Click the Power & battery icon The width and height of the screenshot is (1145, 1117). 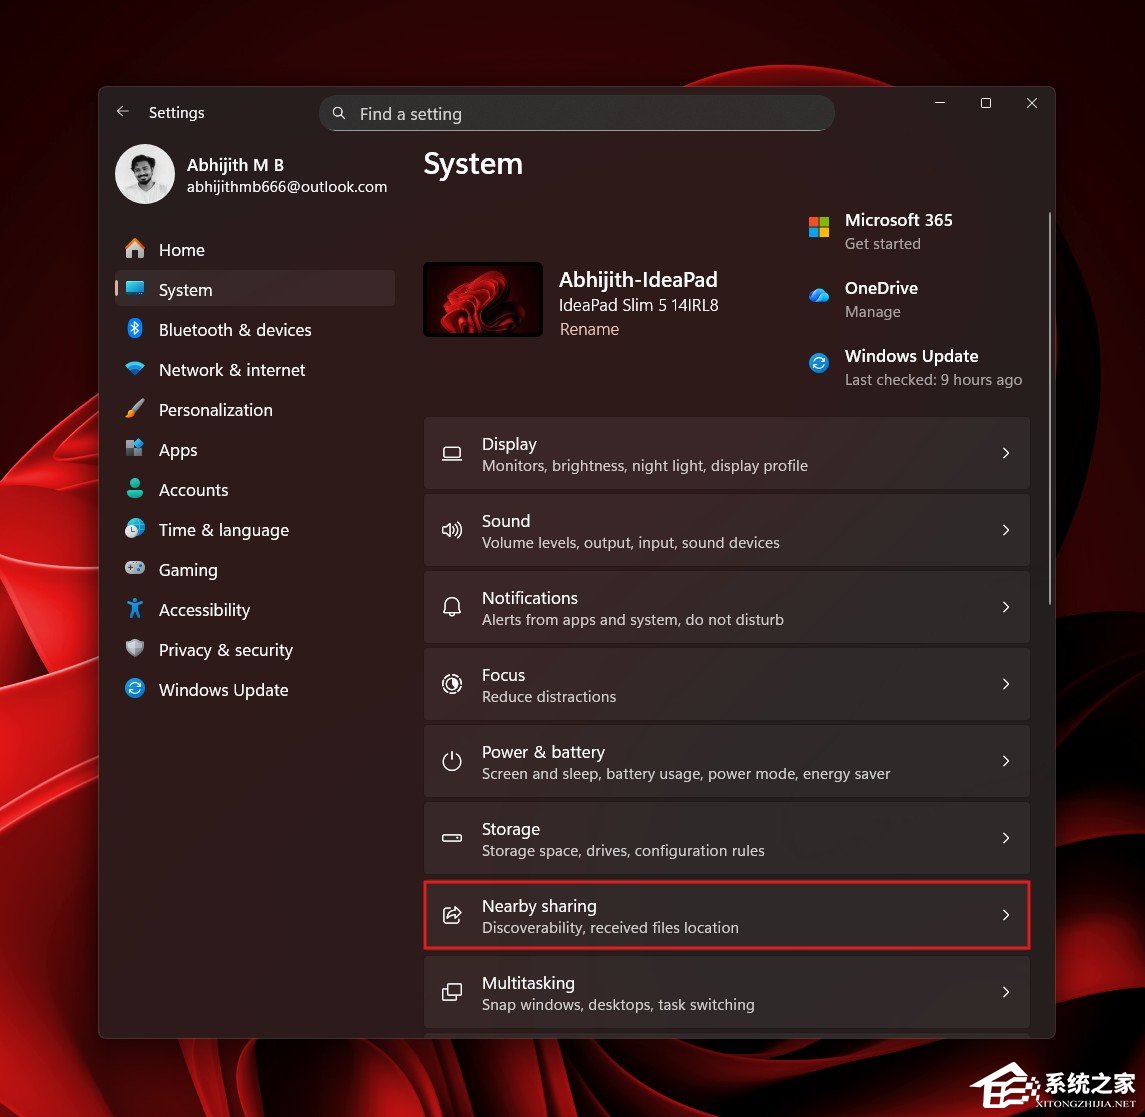click(x=452, y=761)
